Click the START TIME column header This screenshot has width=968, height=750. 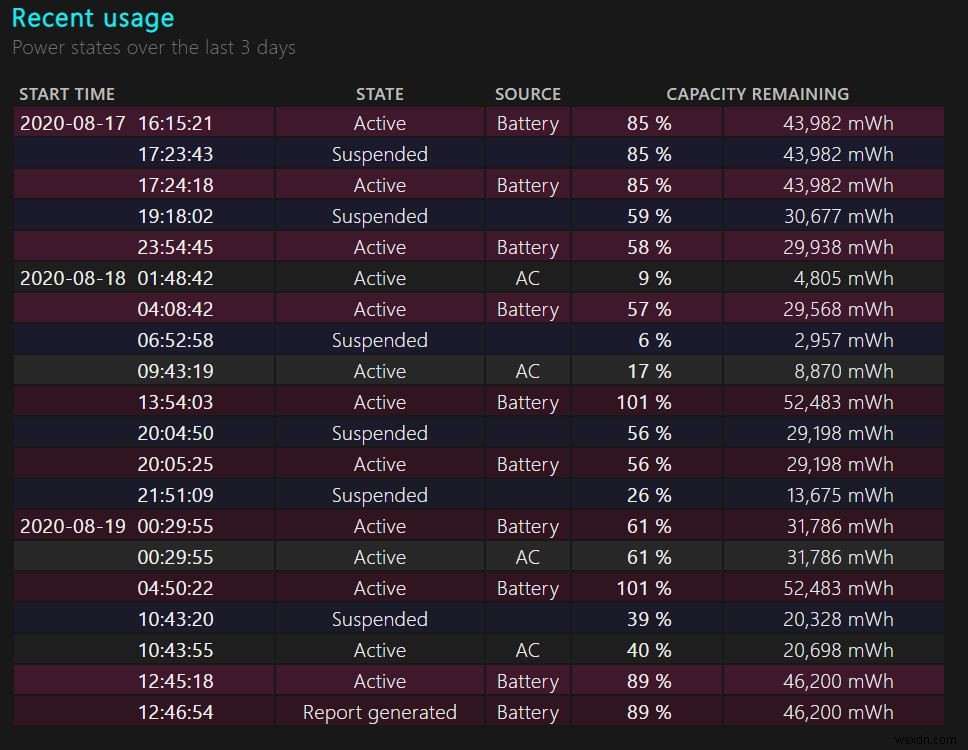click(x=67, y=94)
